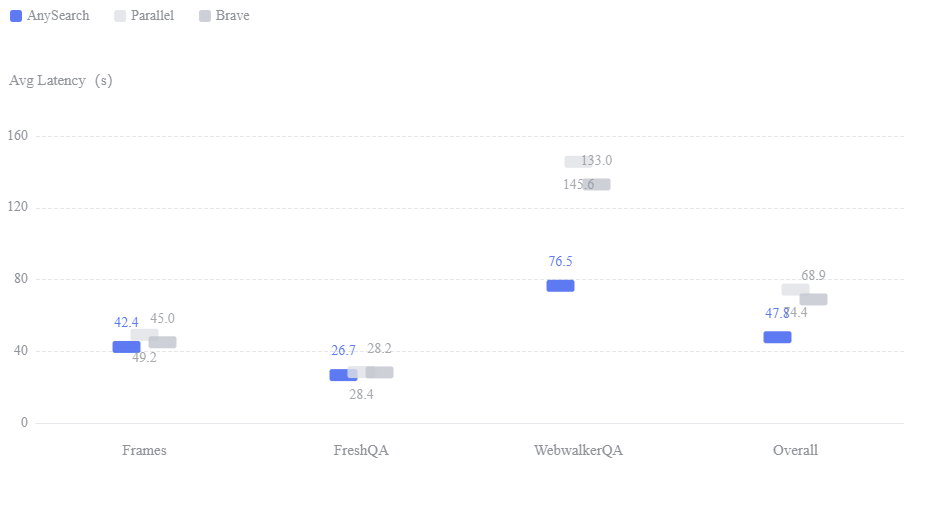This screenshot has height=506, width=936.
Task: Select the AnySearch marker for WebwalkerQA
Action: (561, 286)
